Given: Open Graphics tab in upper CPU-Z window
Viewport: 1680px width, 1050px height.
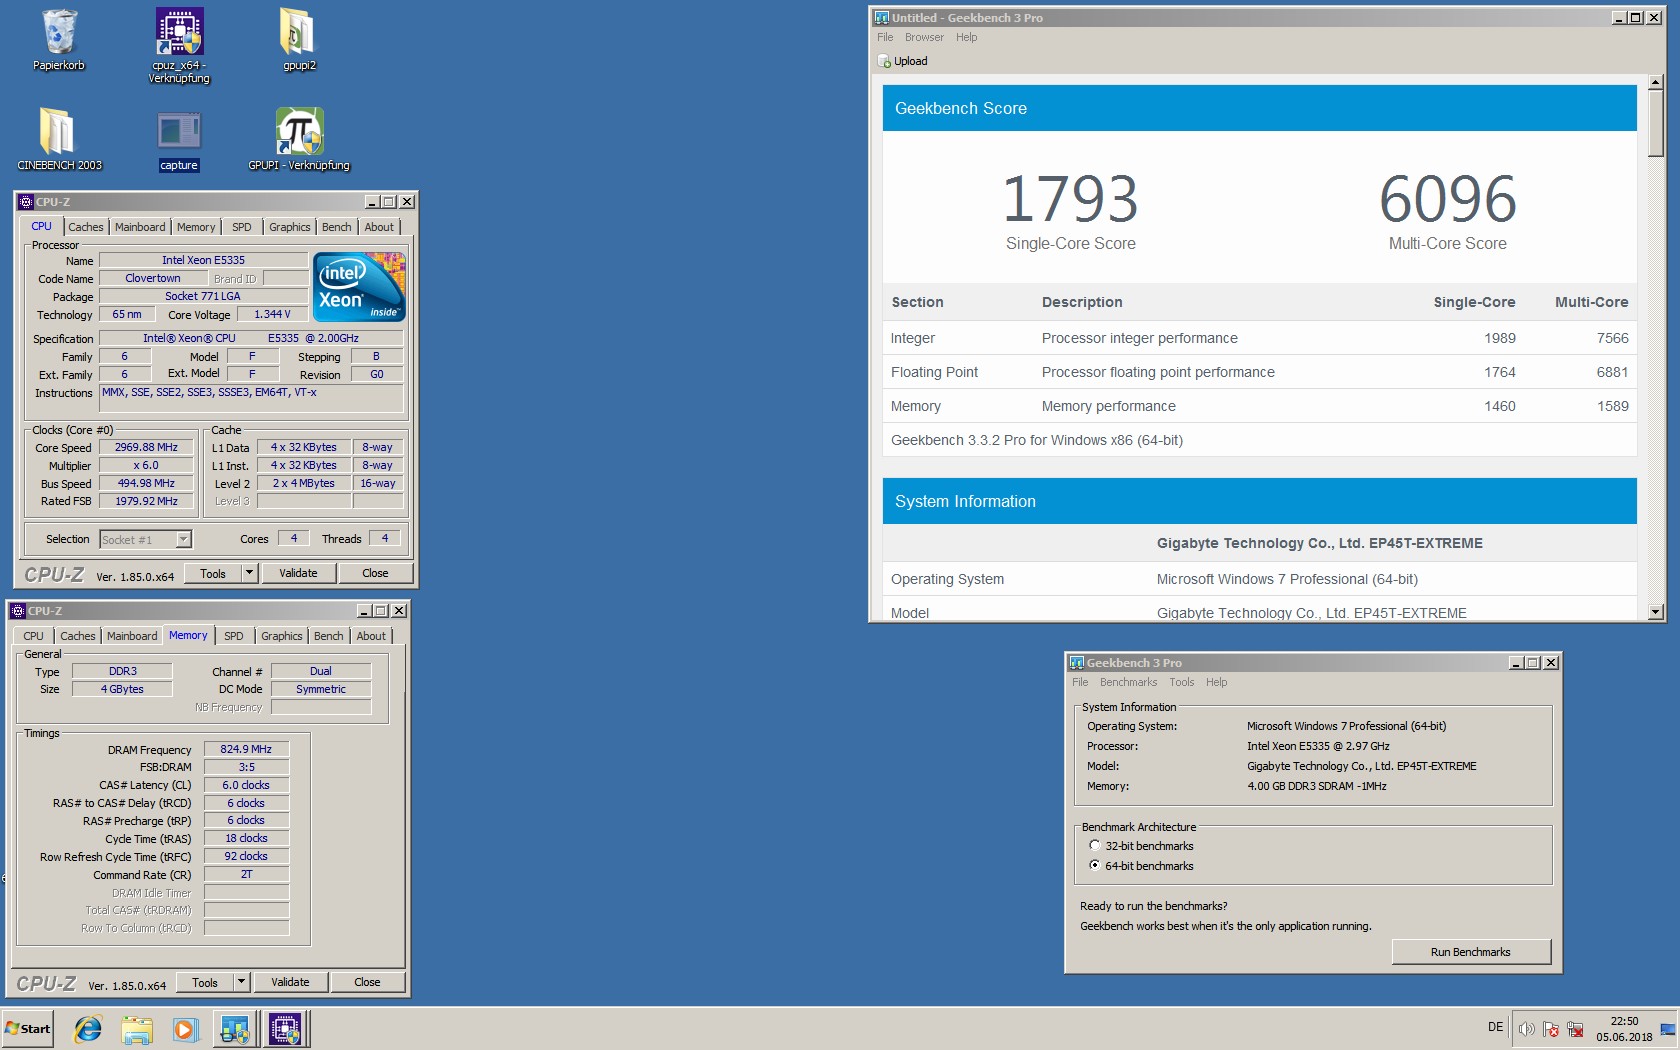Looking at the screenshot, I should (x=290, y=227).
